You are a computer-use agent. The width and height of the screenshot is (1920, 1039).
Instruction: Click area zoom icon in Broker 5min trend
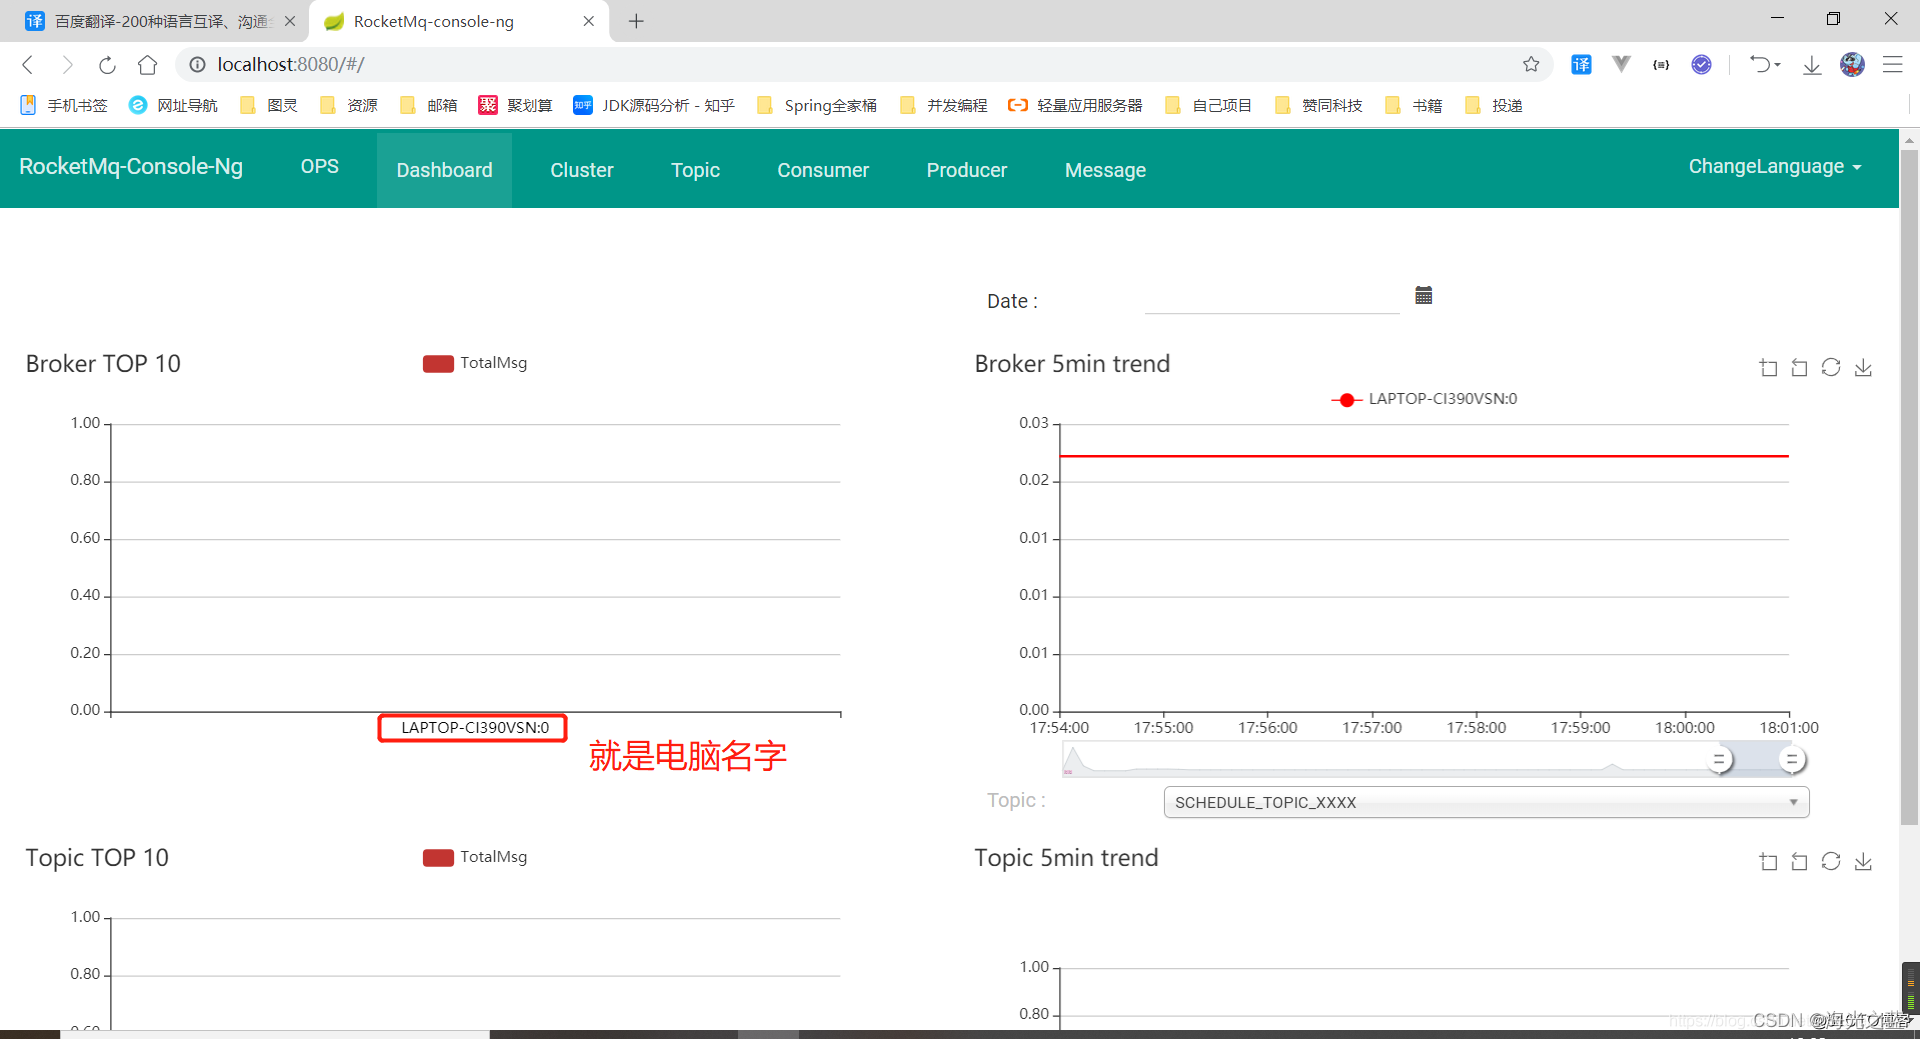(1768, 368)
